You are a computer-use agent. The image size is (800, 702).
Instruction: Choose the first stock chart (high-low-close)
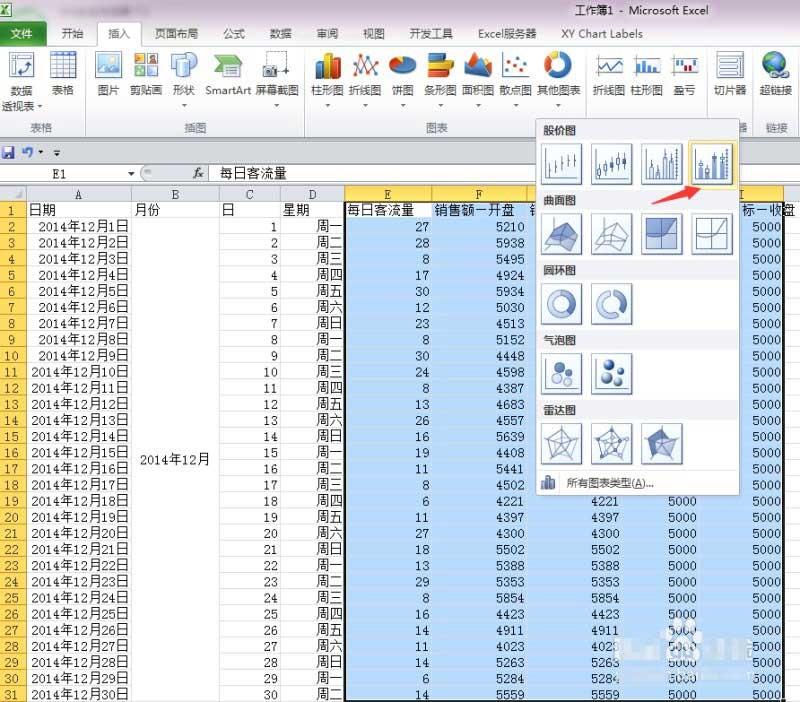tap(561, 163)
